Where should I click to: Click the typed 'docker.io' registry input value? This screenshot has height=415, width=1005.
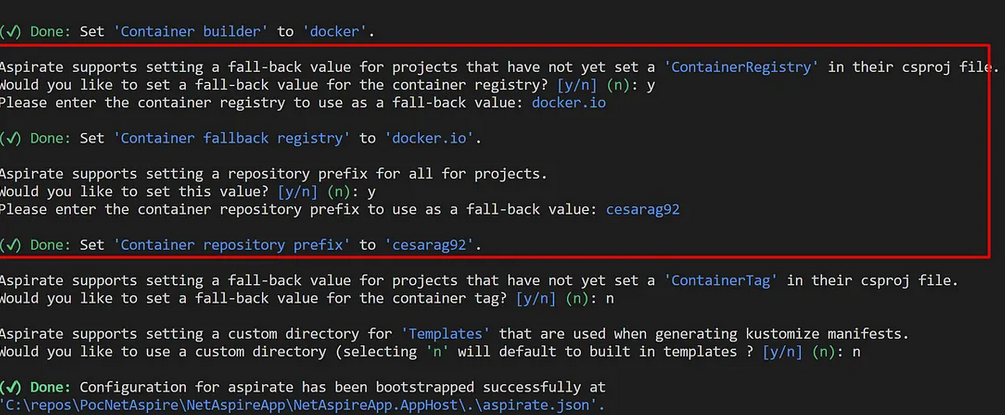click(568, 103)
